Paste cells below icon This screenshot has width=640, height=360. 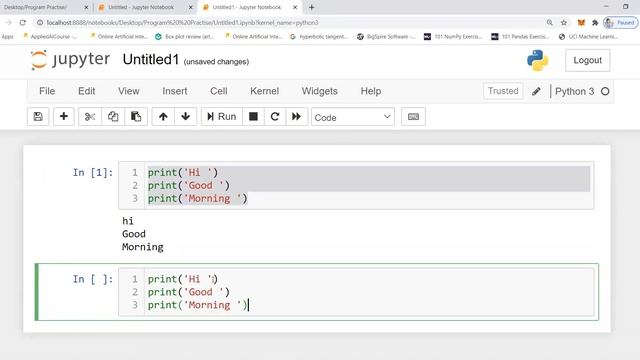(136, 117)
